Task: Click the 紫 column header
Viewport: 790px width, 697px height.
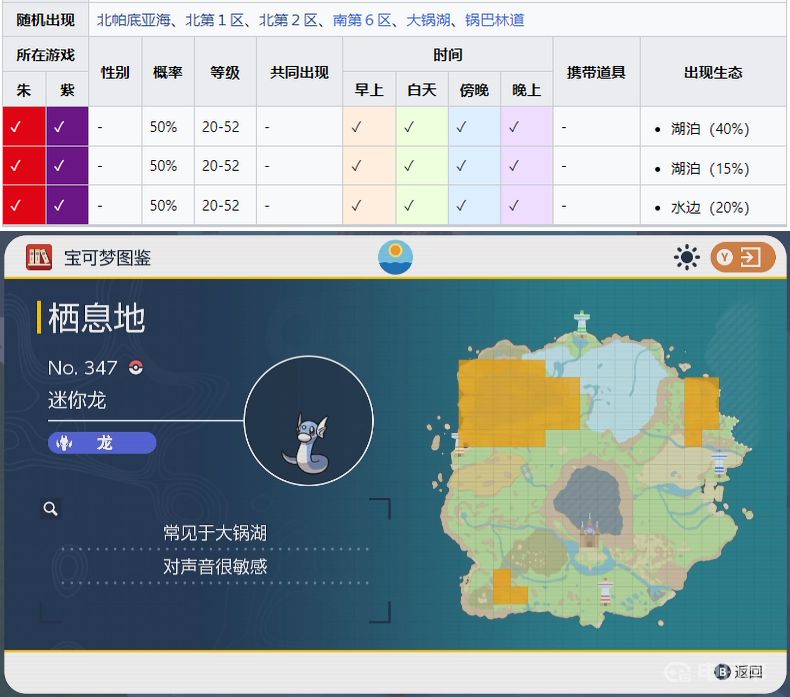Action: [67, 90]
